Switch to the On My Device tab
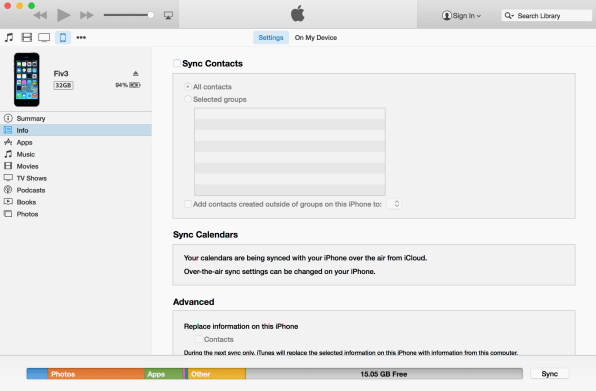Viewport: 596px width, 391px height. coord(316,38)
